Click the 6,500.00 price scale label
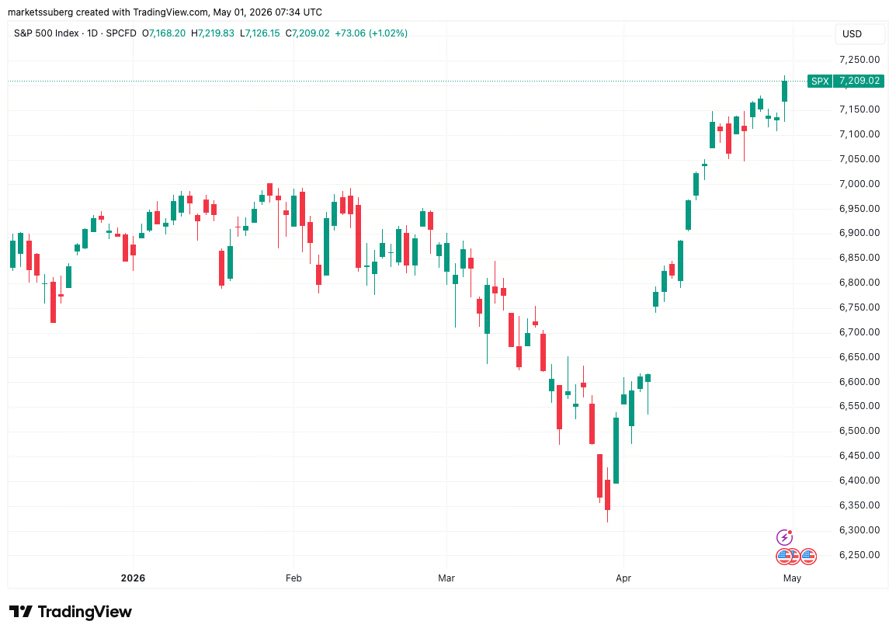The height and width of the screenshot is (635, 896). pos(859,430)
